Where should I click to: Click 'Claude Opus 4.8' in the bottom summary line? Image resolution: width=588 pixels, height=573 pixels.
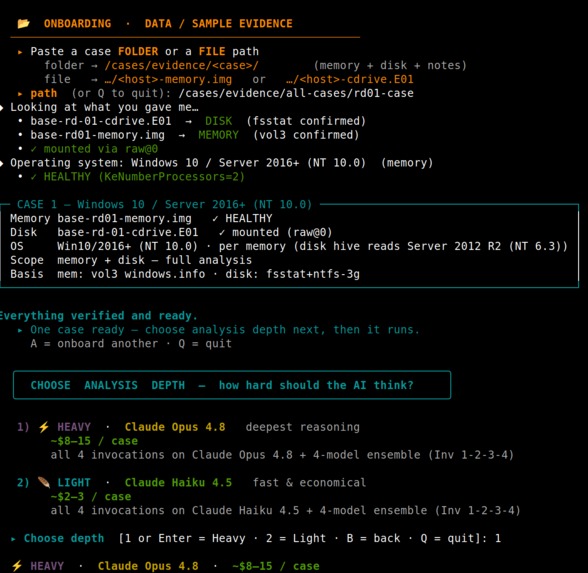tap(148, 566)
